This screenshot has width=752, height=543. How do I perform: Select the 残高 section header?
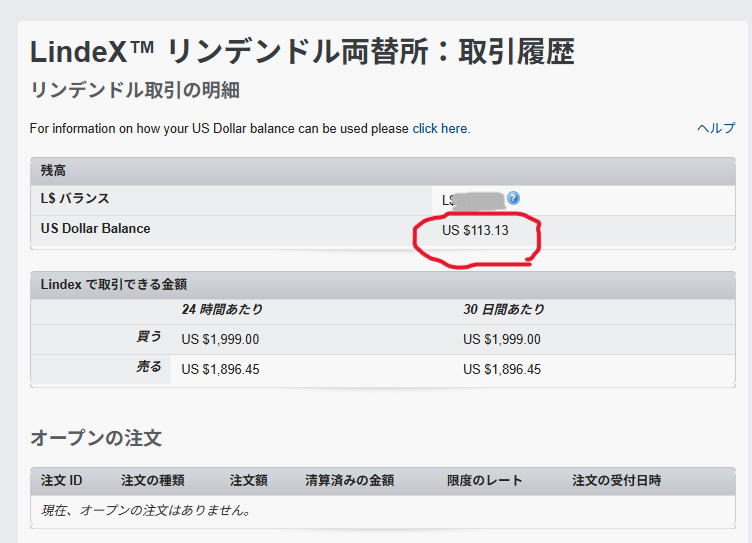pos(54,171)
